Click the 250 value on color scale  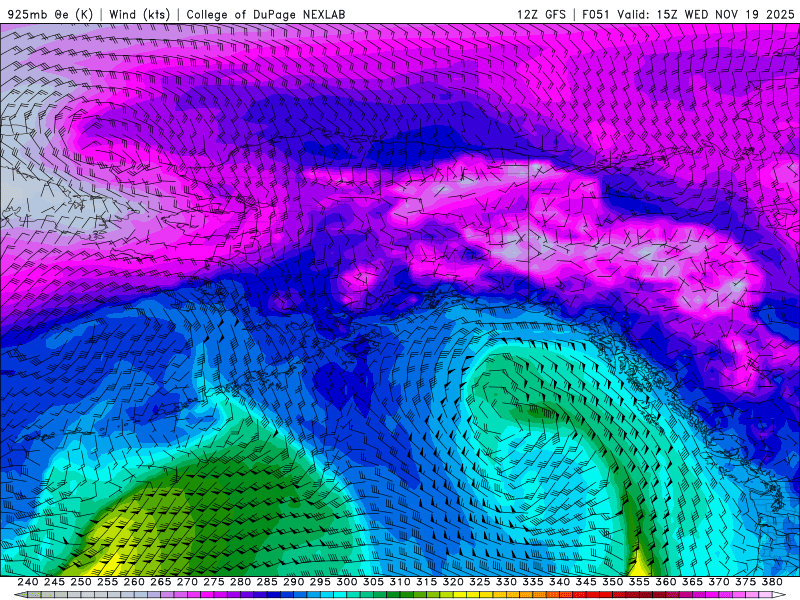click(x=81, y=582)
